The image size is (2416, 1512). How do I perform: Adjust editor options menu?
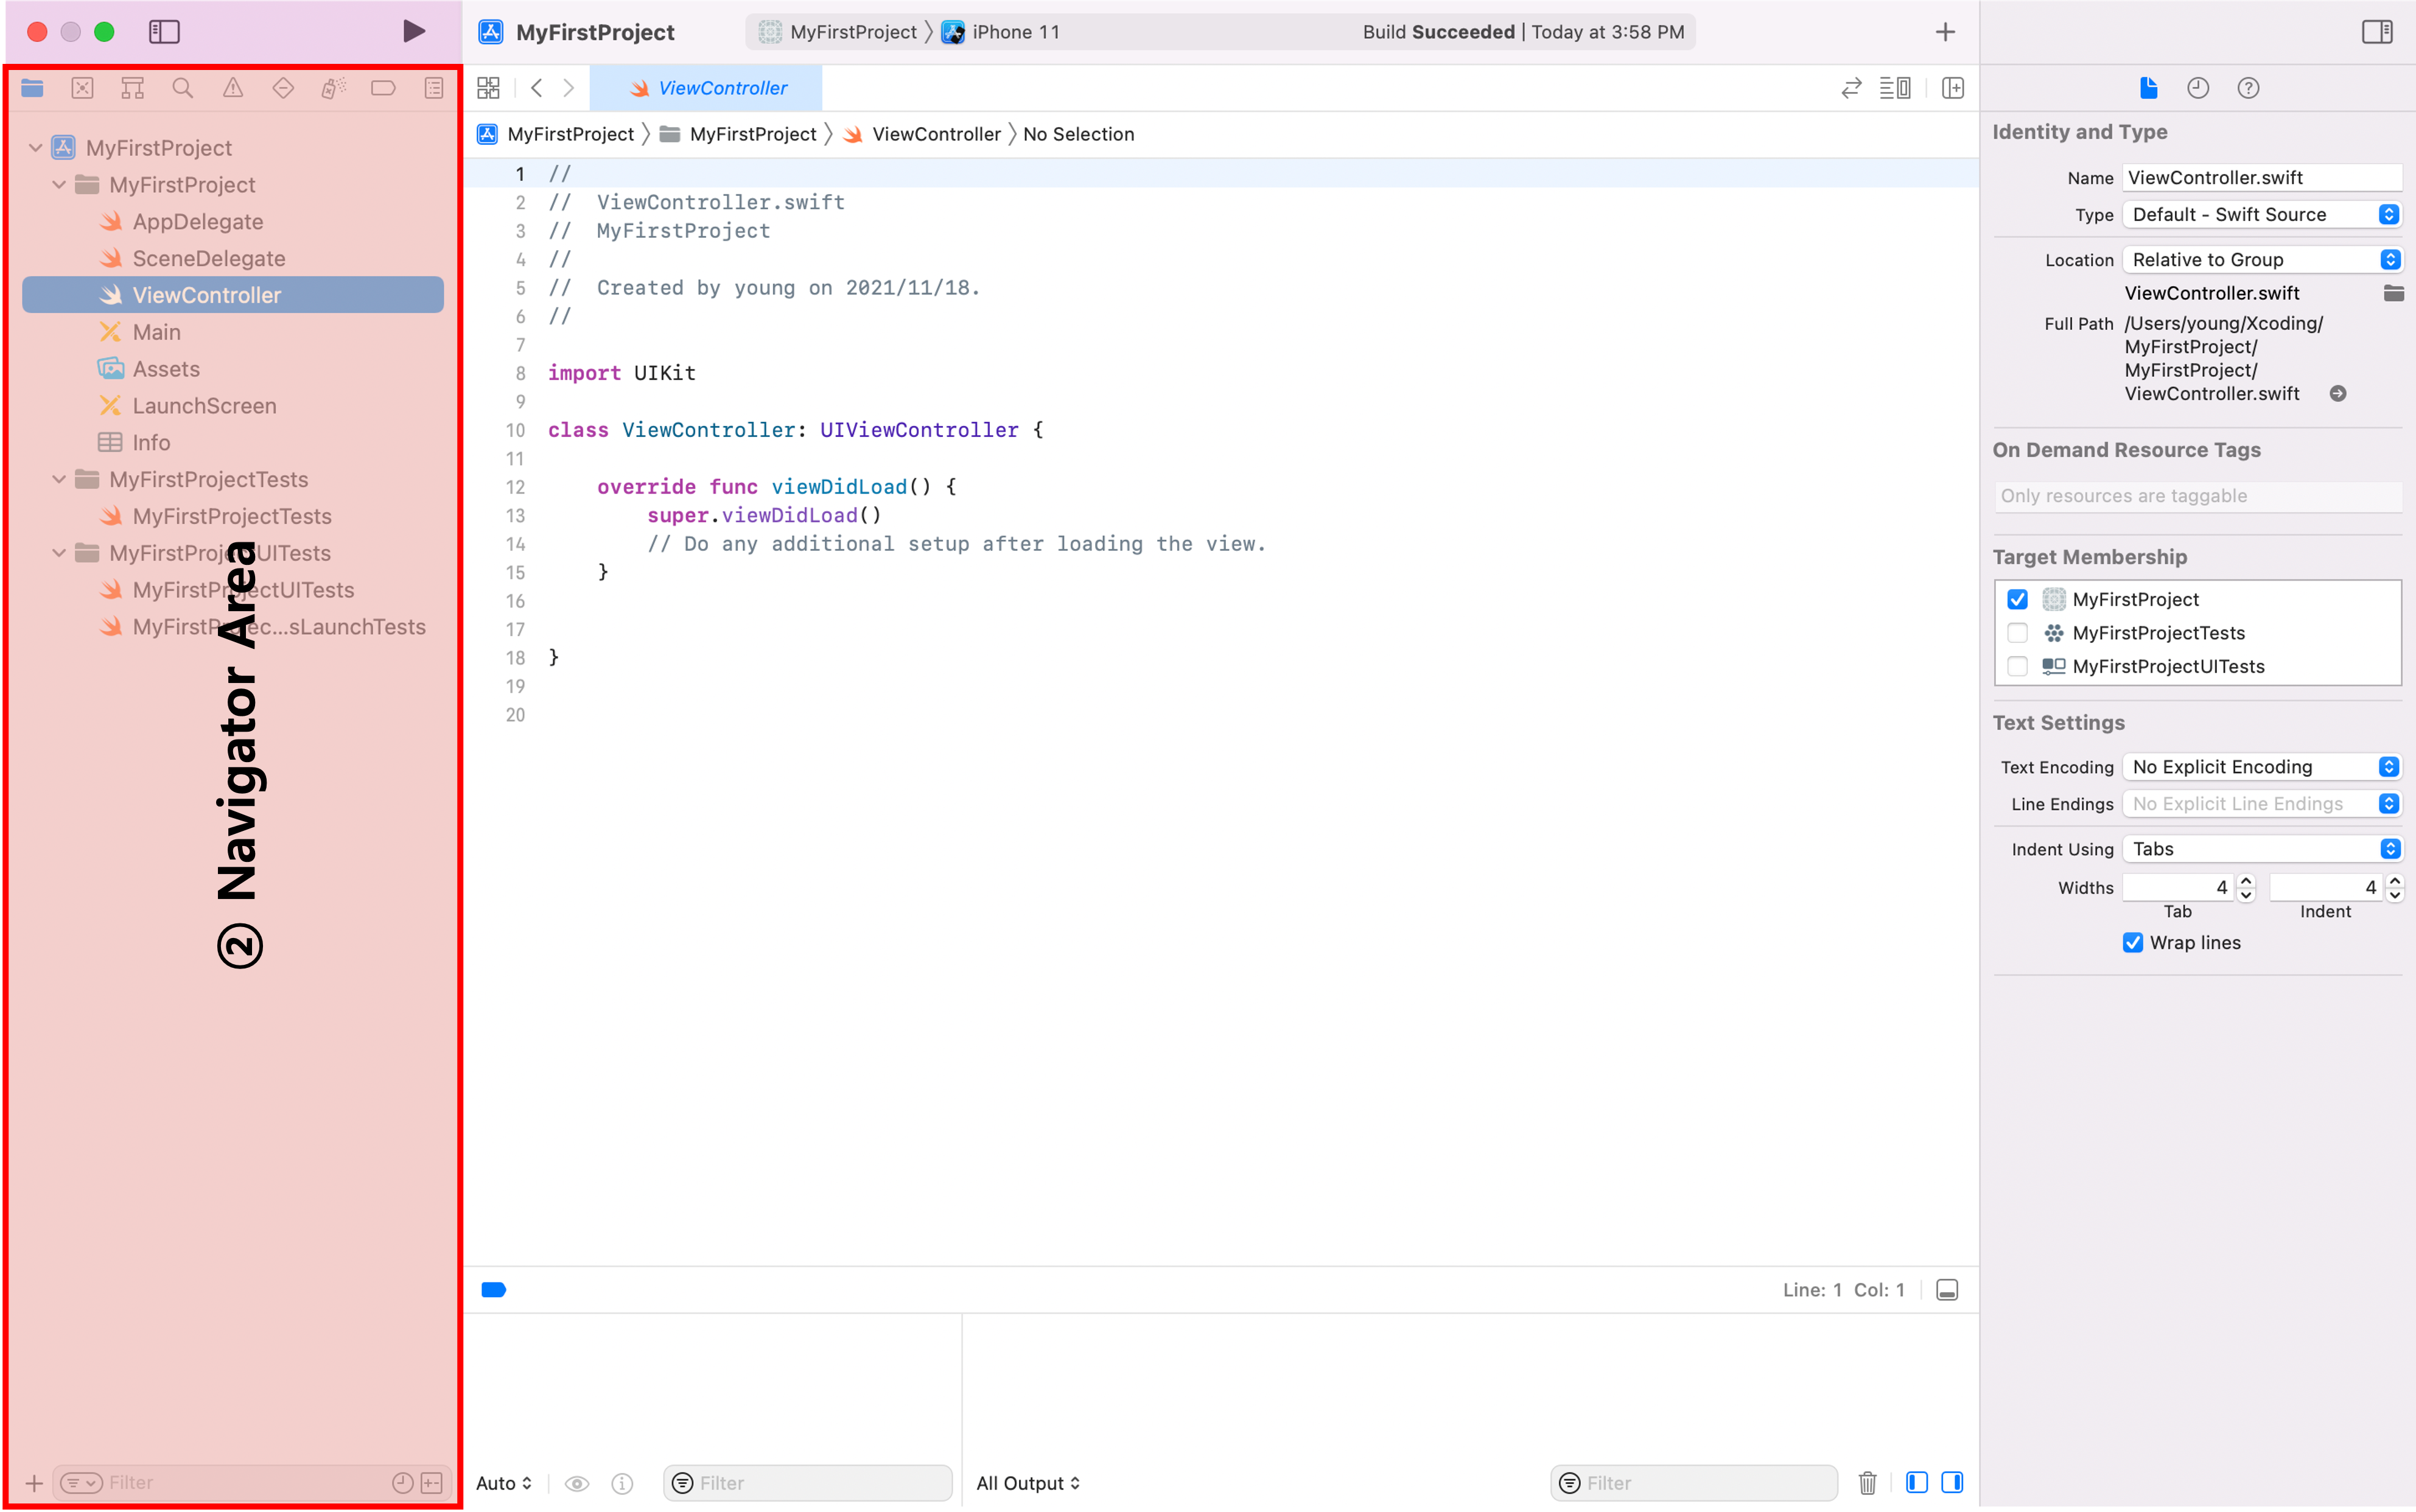[x=1895, y=88]
